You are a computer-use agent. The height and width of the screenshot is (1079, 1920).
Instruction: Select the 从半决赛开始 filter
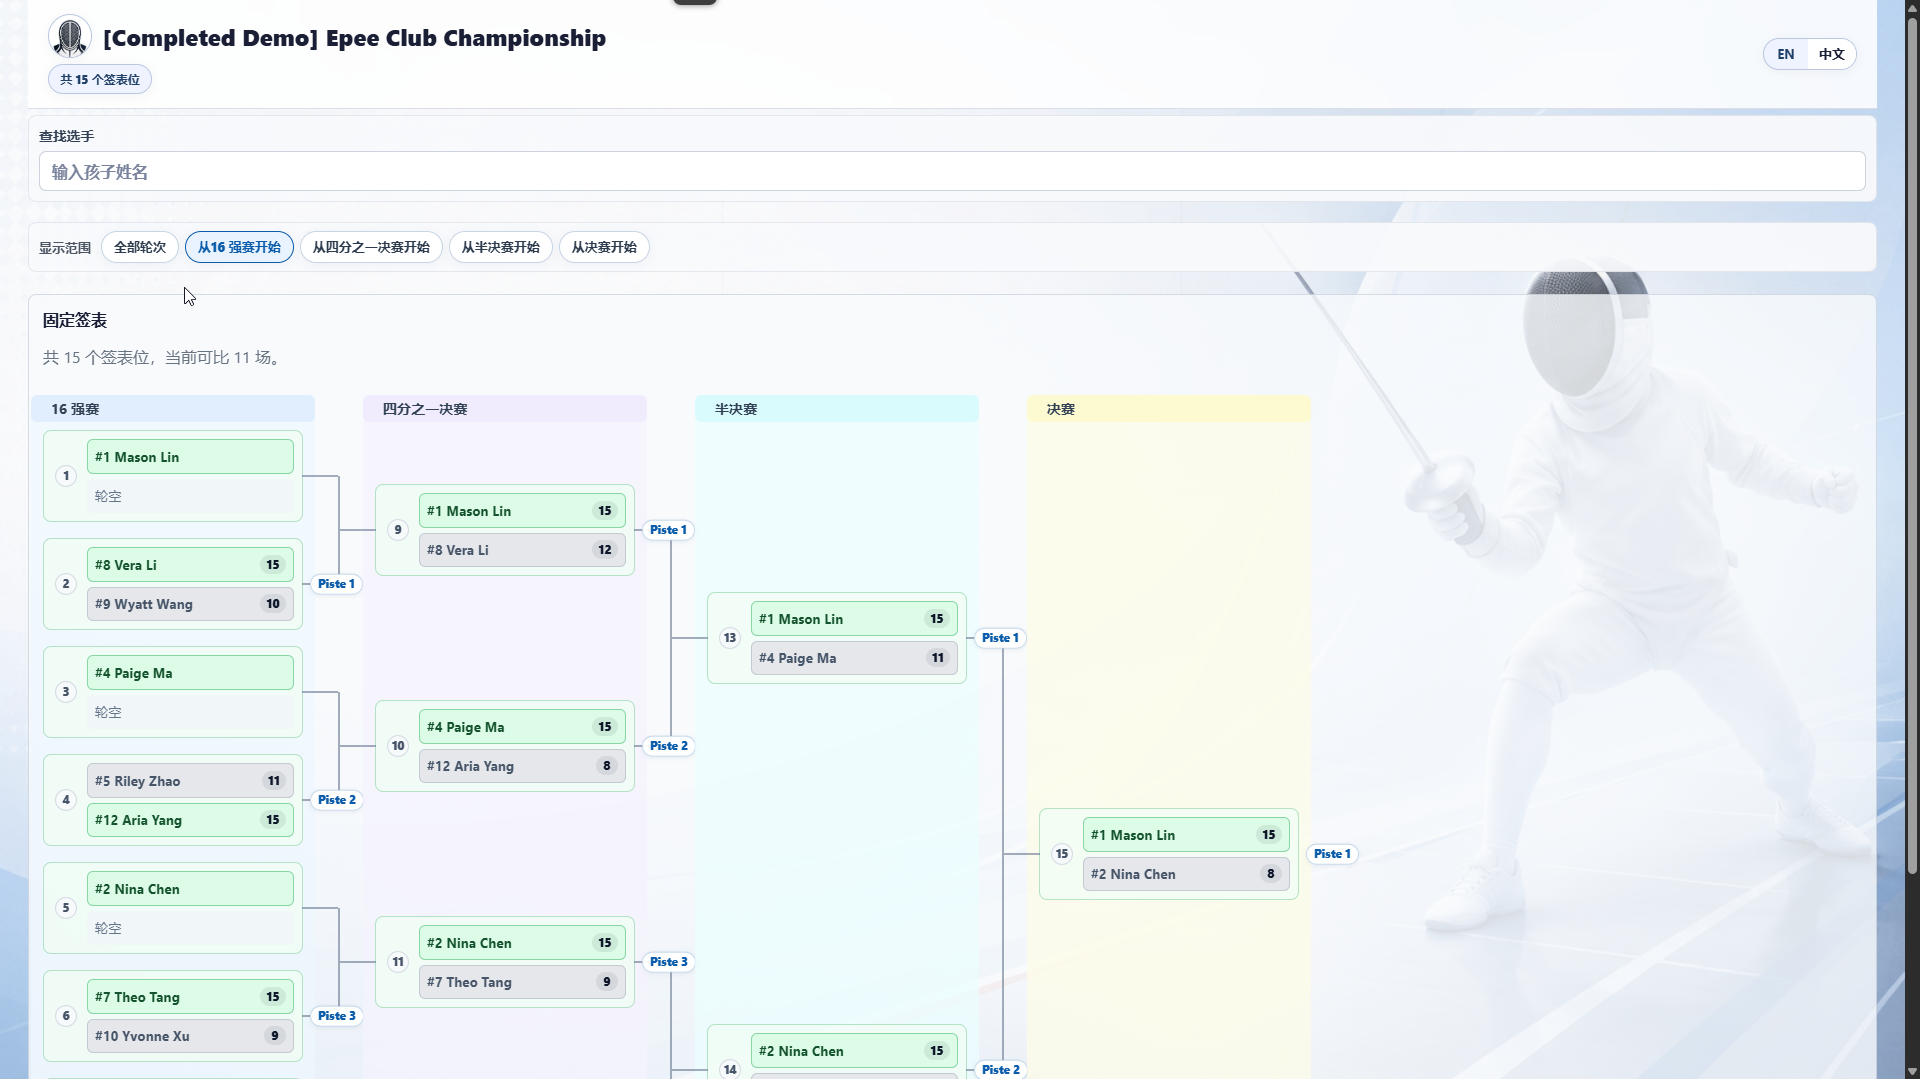pos(501,247)
